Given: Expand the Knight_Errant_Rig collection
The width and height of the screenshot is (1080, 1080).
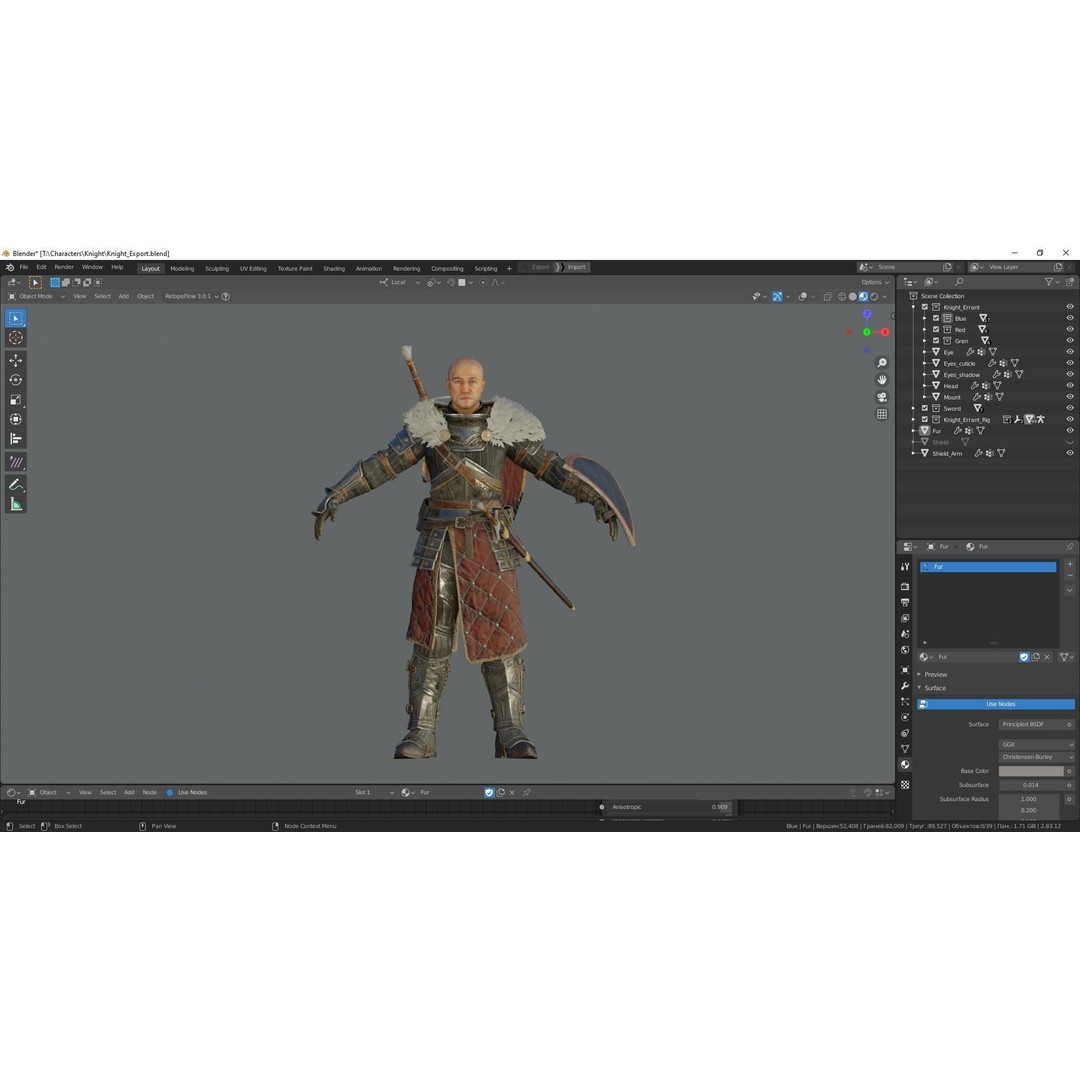Looking at the screenshot, I should 914,419.
